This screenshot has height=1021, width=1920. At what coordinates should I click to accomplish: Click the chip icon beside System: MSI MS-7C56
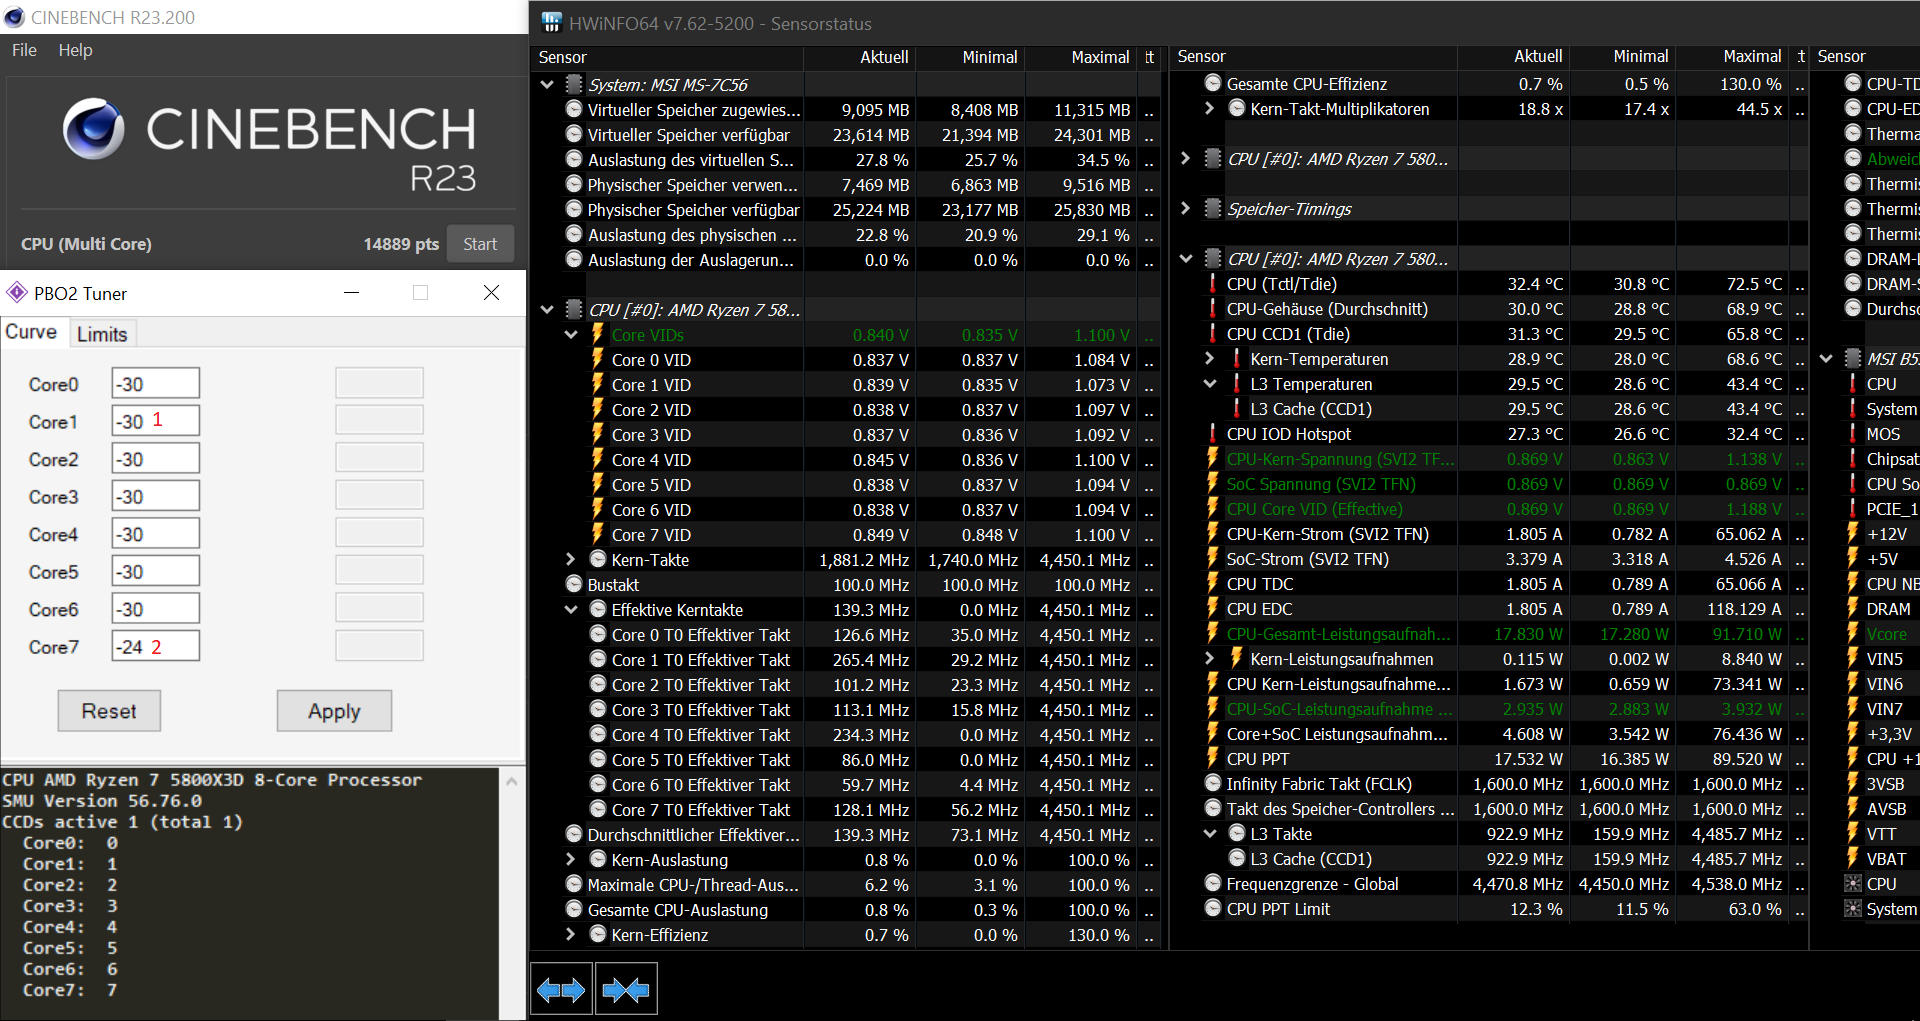(x=574, y=84)
